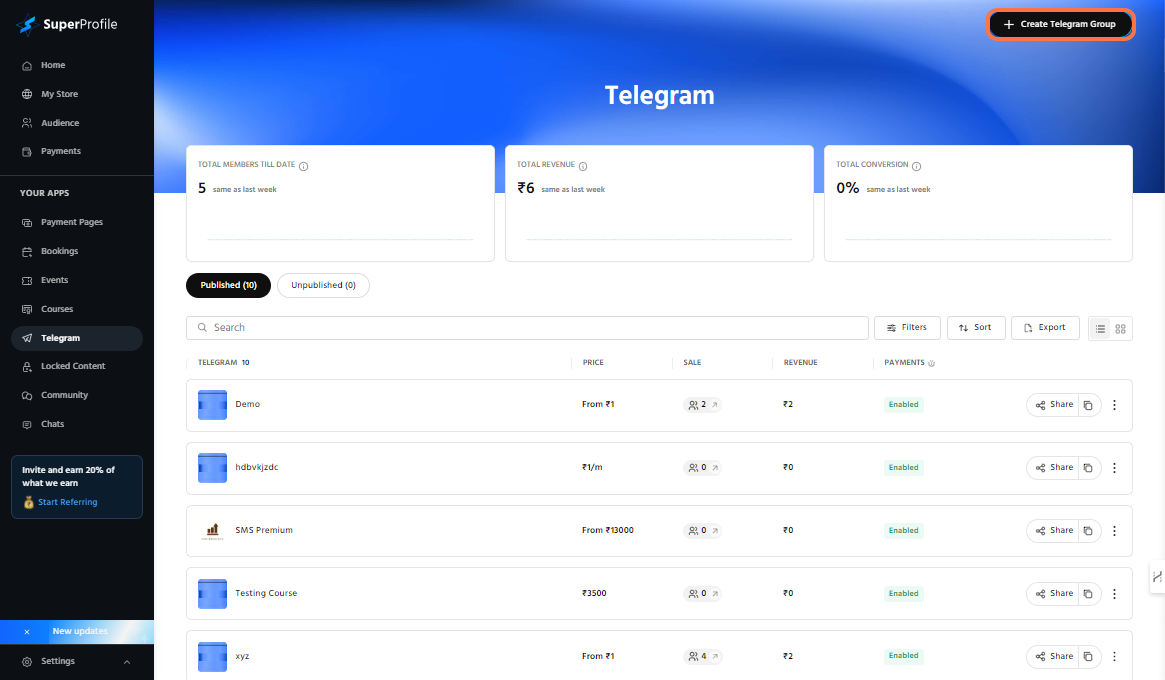This screenshot has width=1165, height=680.
Task: Open New updates banner
Action: point(80,632)
